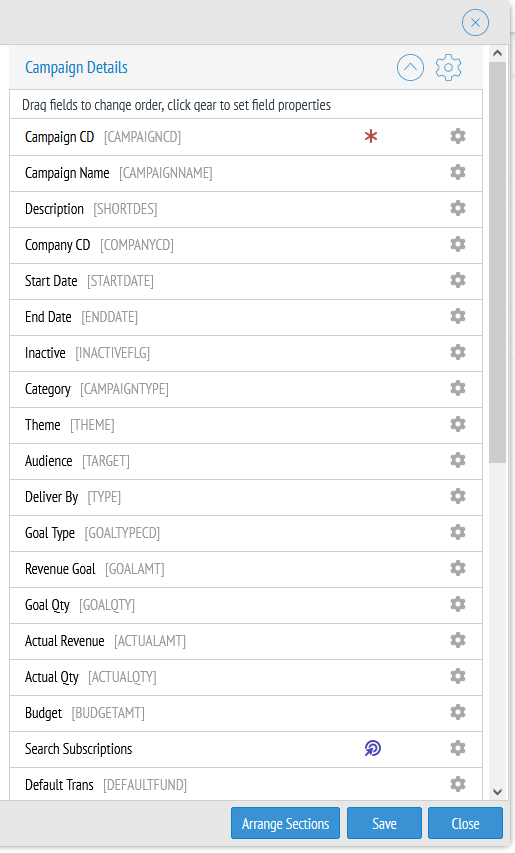The height and width of the screenshot is (853, 515).
Task: Click the scrollbar up arrow
Action: tap(497, 53)
